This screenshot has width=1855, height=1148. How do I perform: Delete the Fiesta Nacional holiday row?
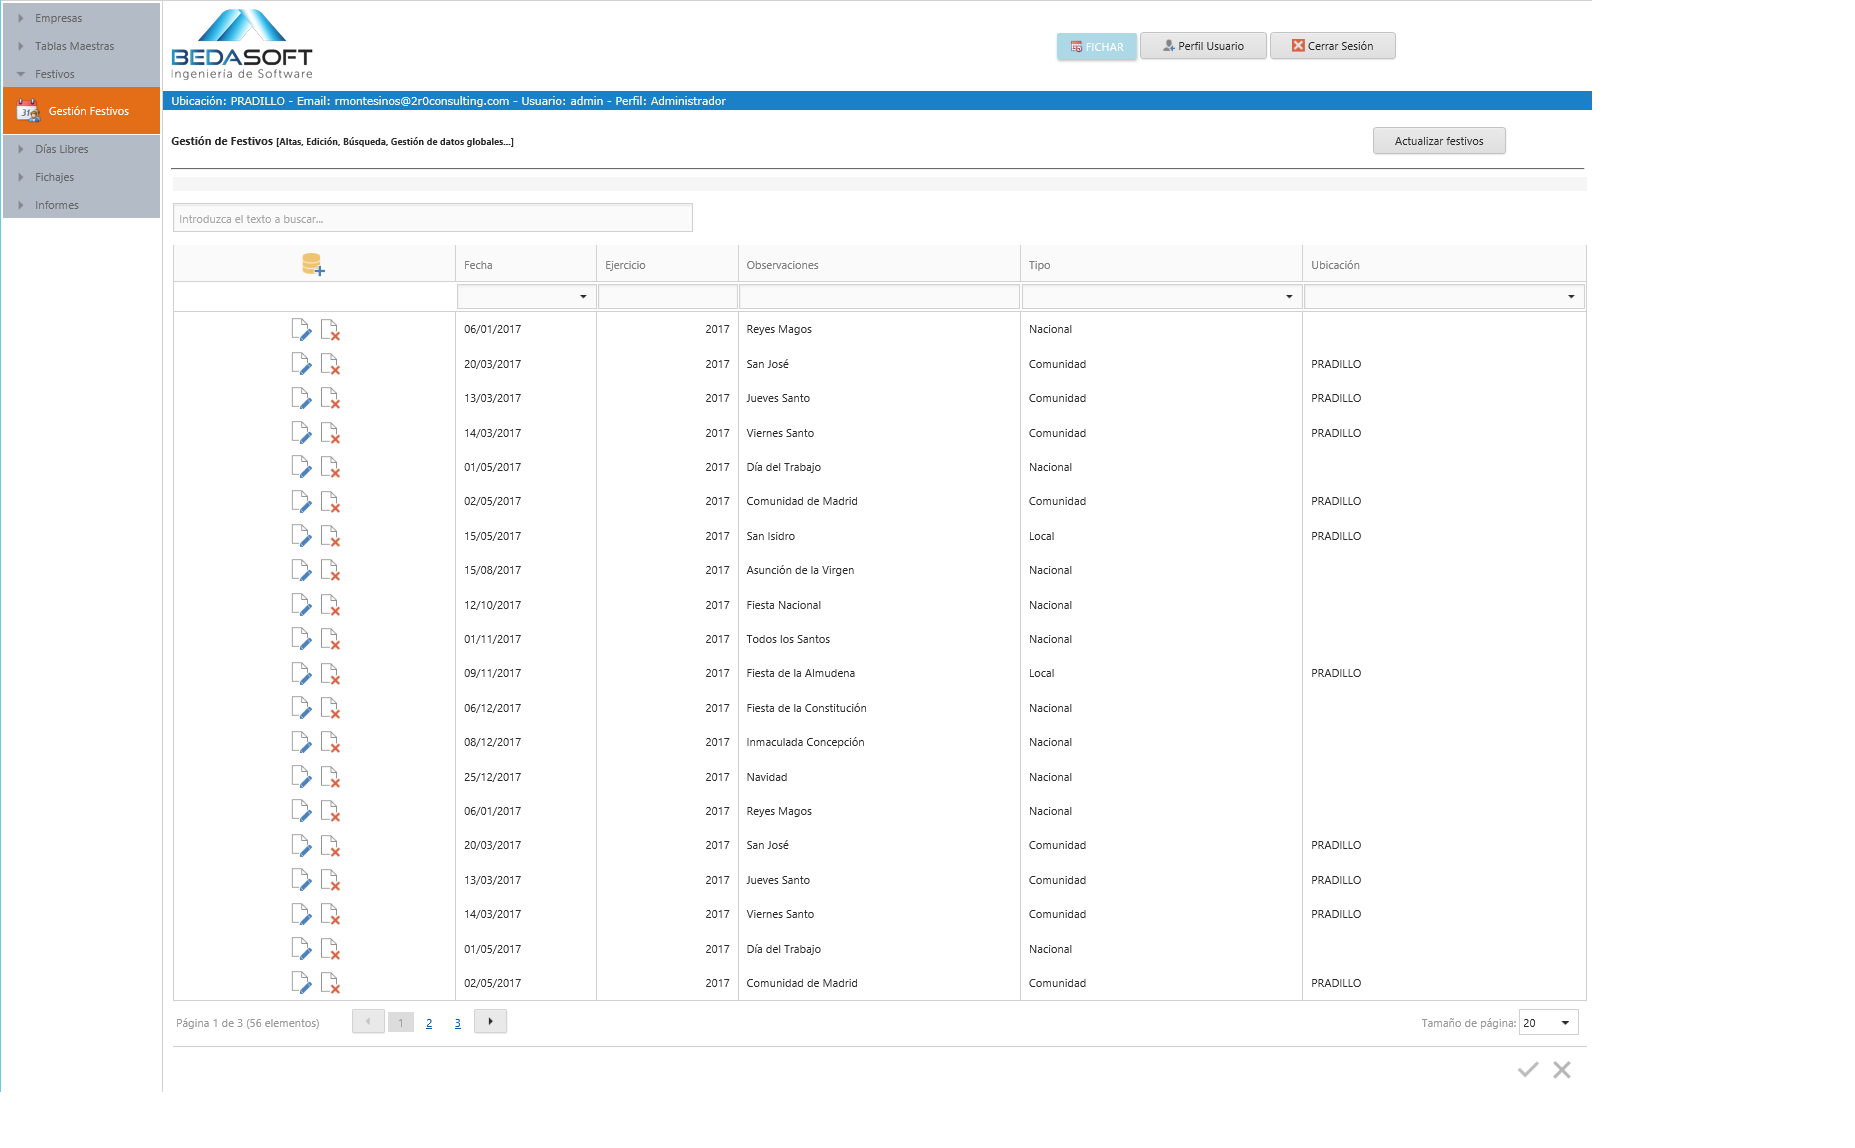(330, 605)
